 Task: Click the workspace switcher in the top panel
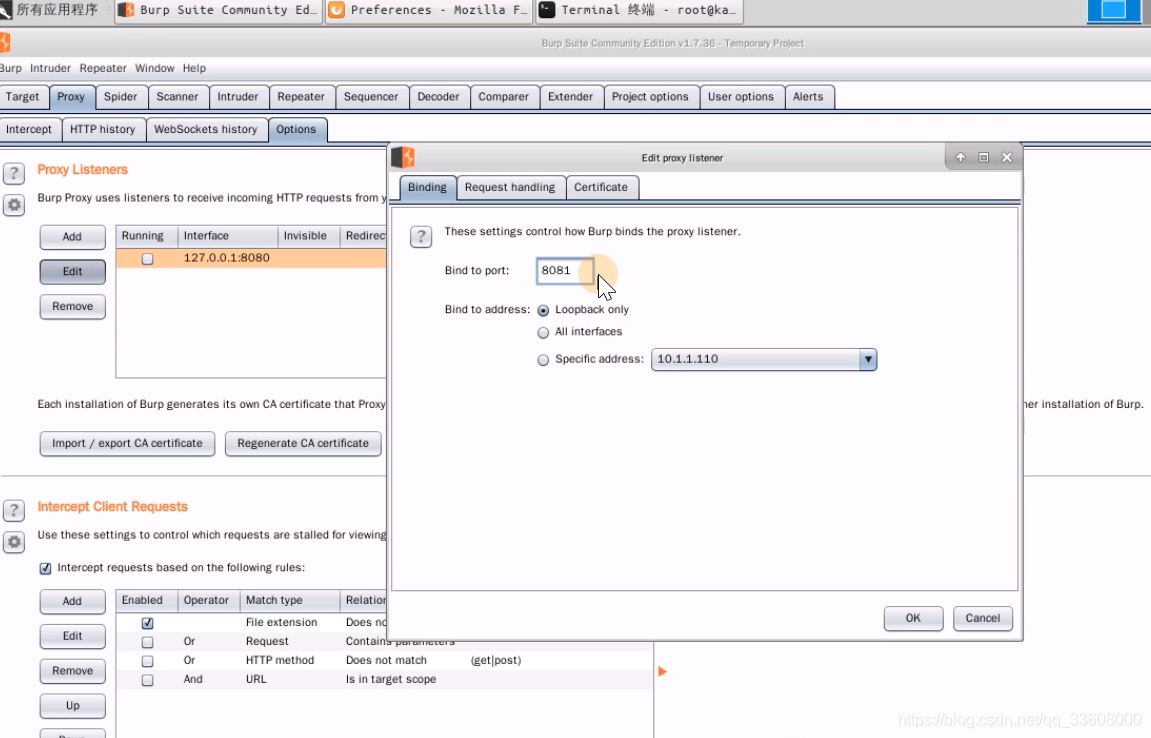tap(1113, 10)
